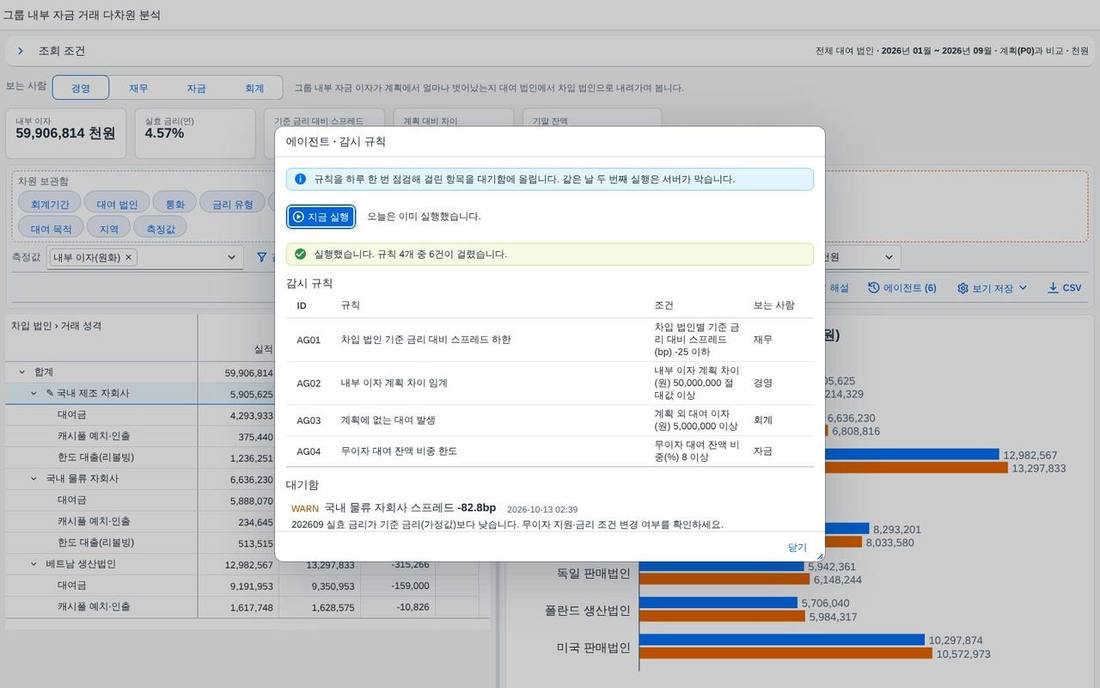1100x688 pixels.
Task: Select the 경영 viewer tab
Action: point(81,88)
